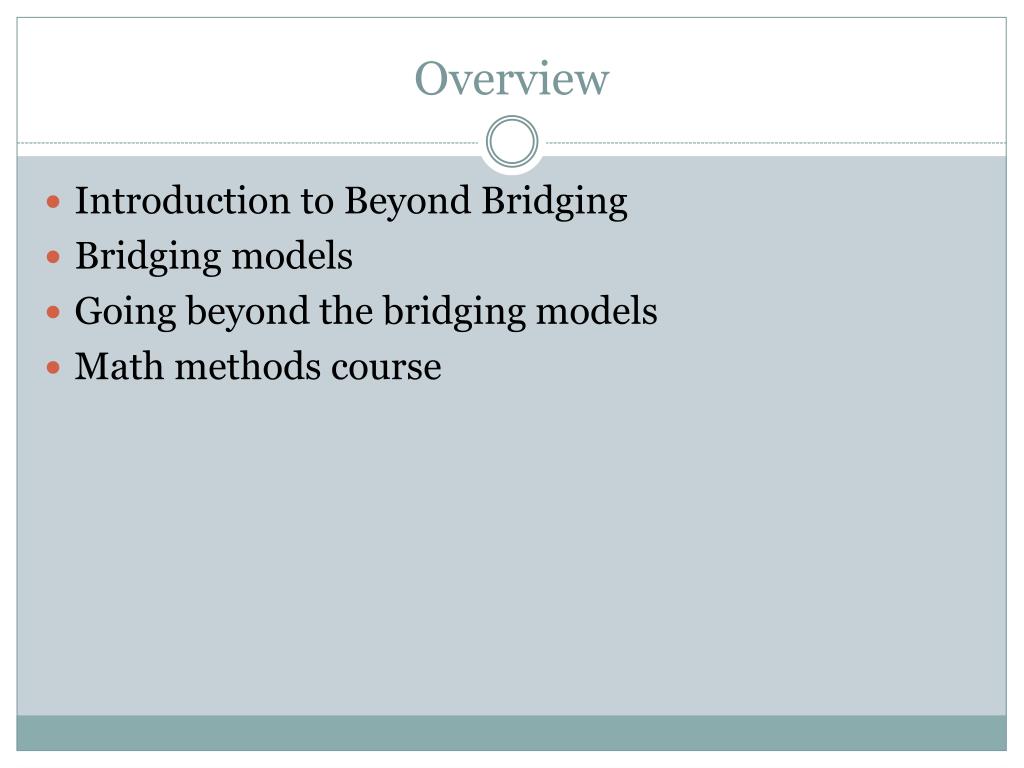Click the word Bridging in first bullet

point(554,202)
